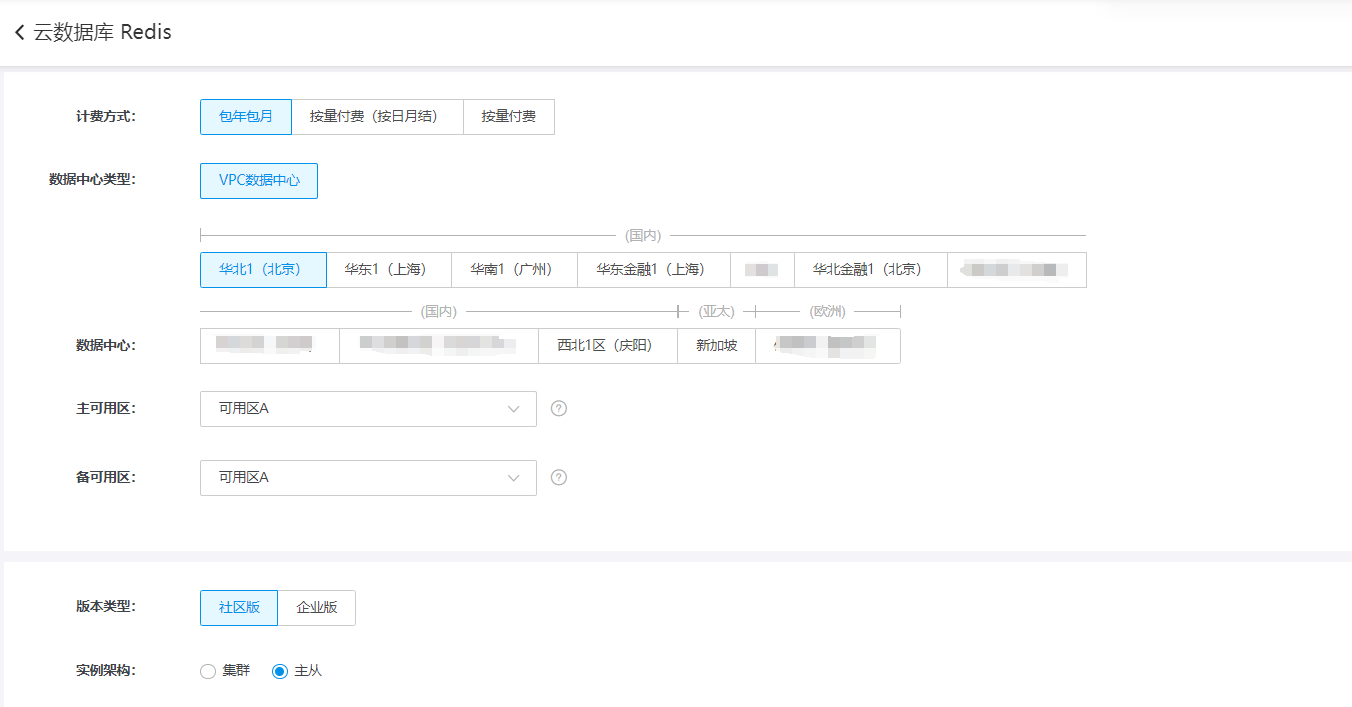Click the 数据中心类型 label

[92, 179]
